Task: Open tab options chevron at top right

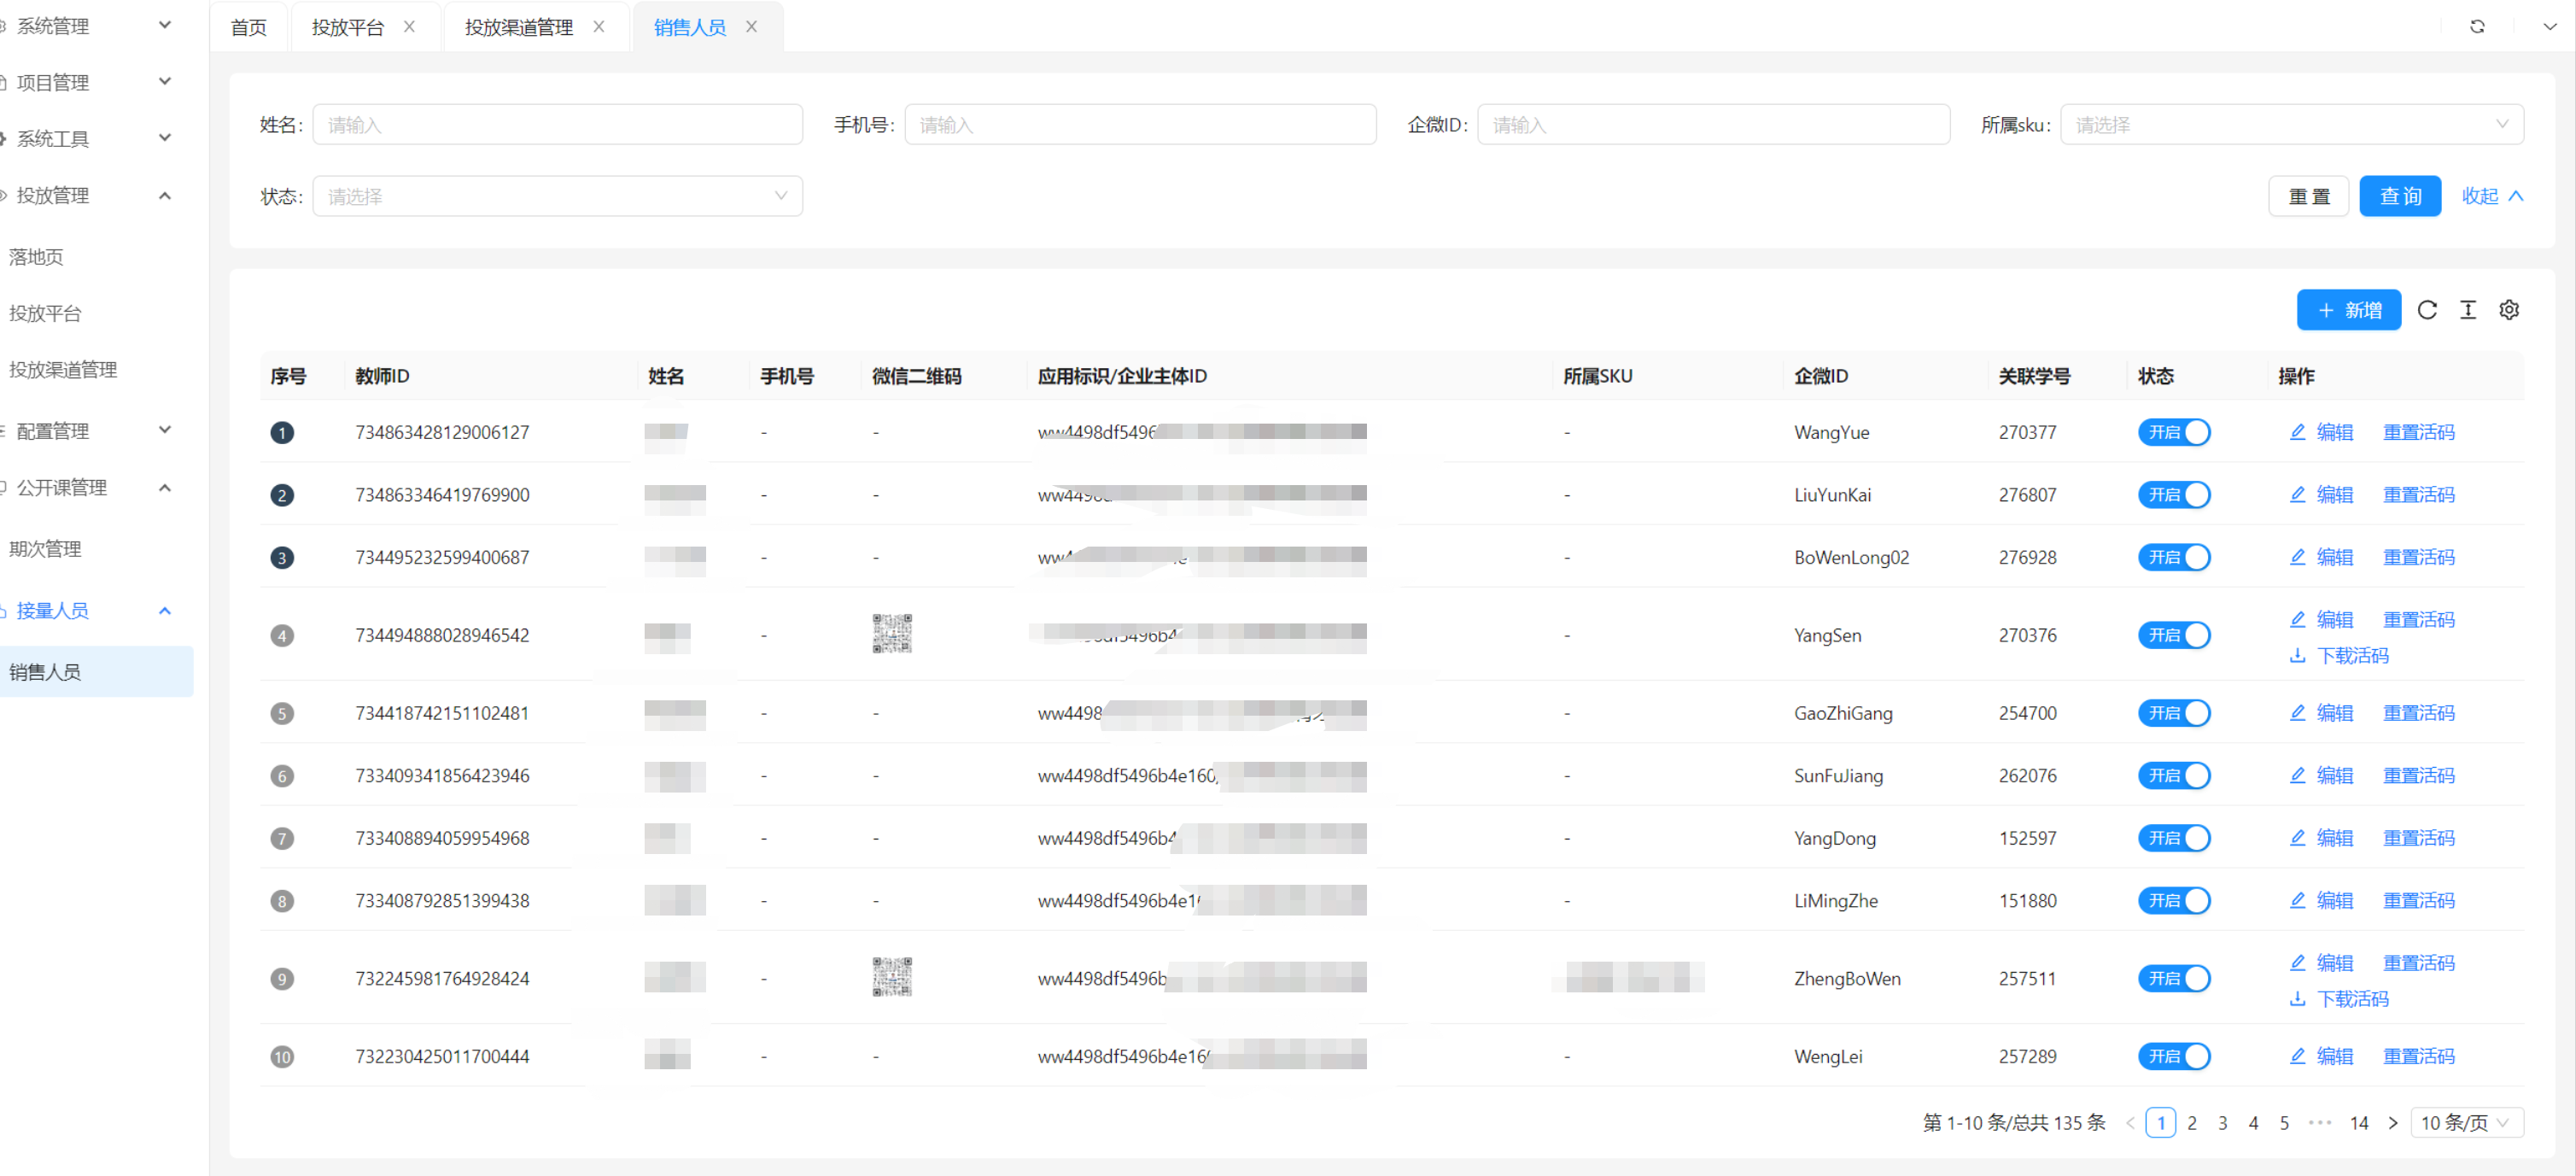Action: [2550, 27]
